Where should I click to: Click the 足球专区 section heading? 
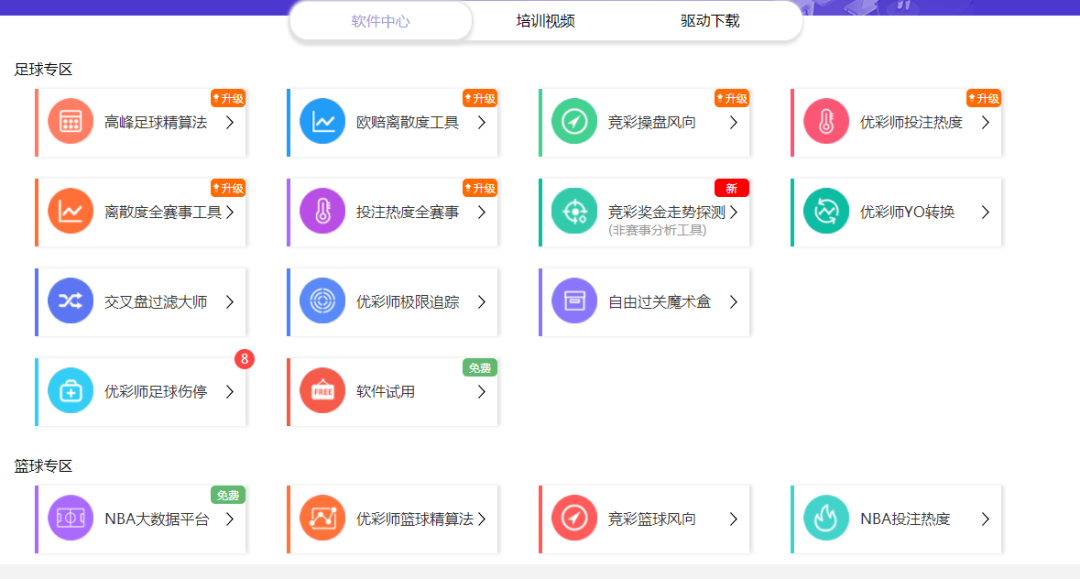pos(43,70)
